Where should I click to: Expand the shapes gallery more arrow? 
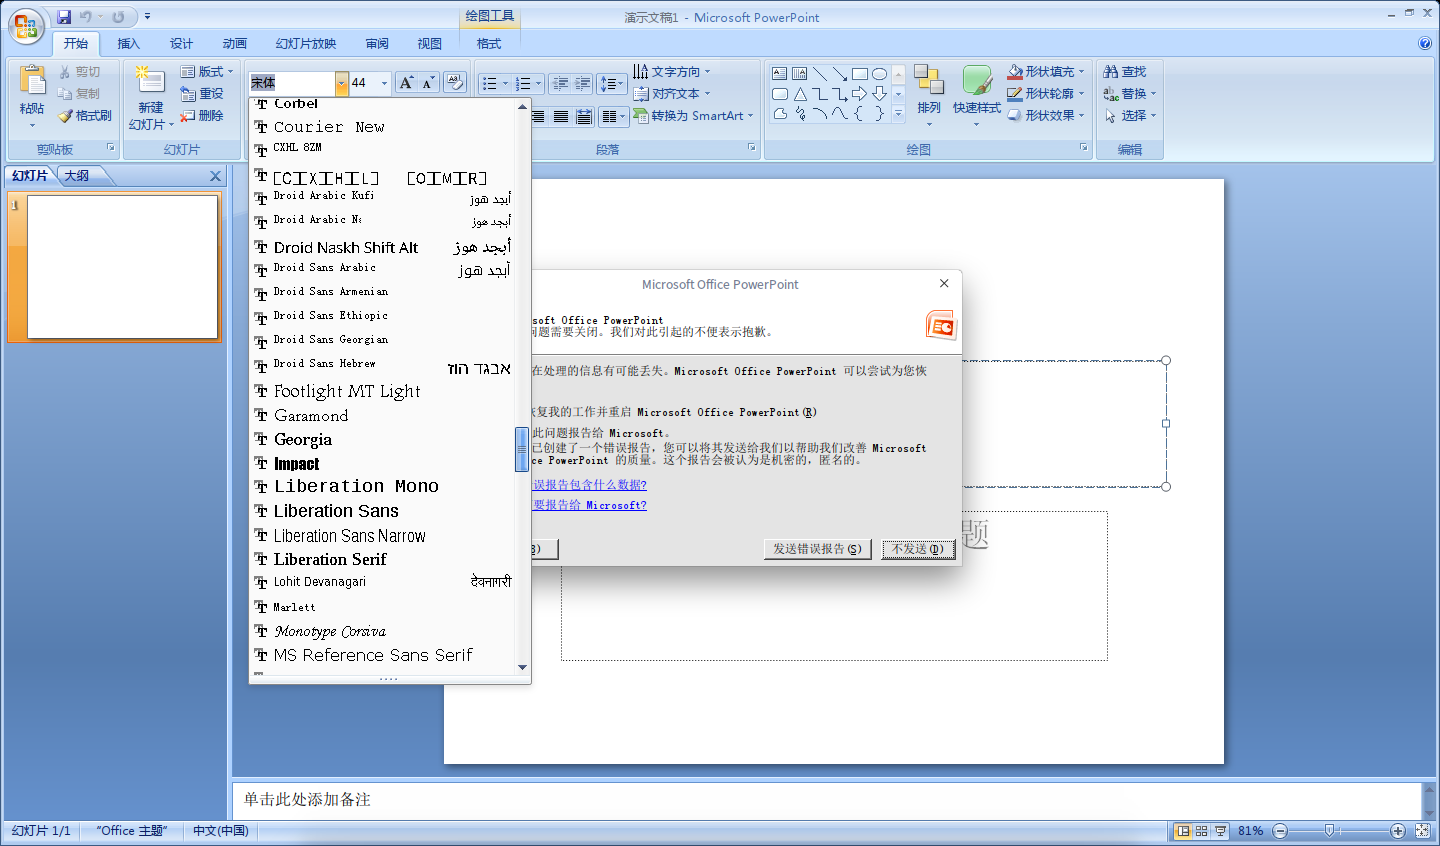(898, 114)
